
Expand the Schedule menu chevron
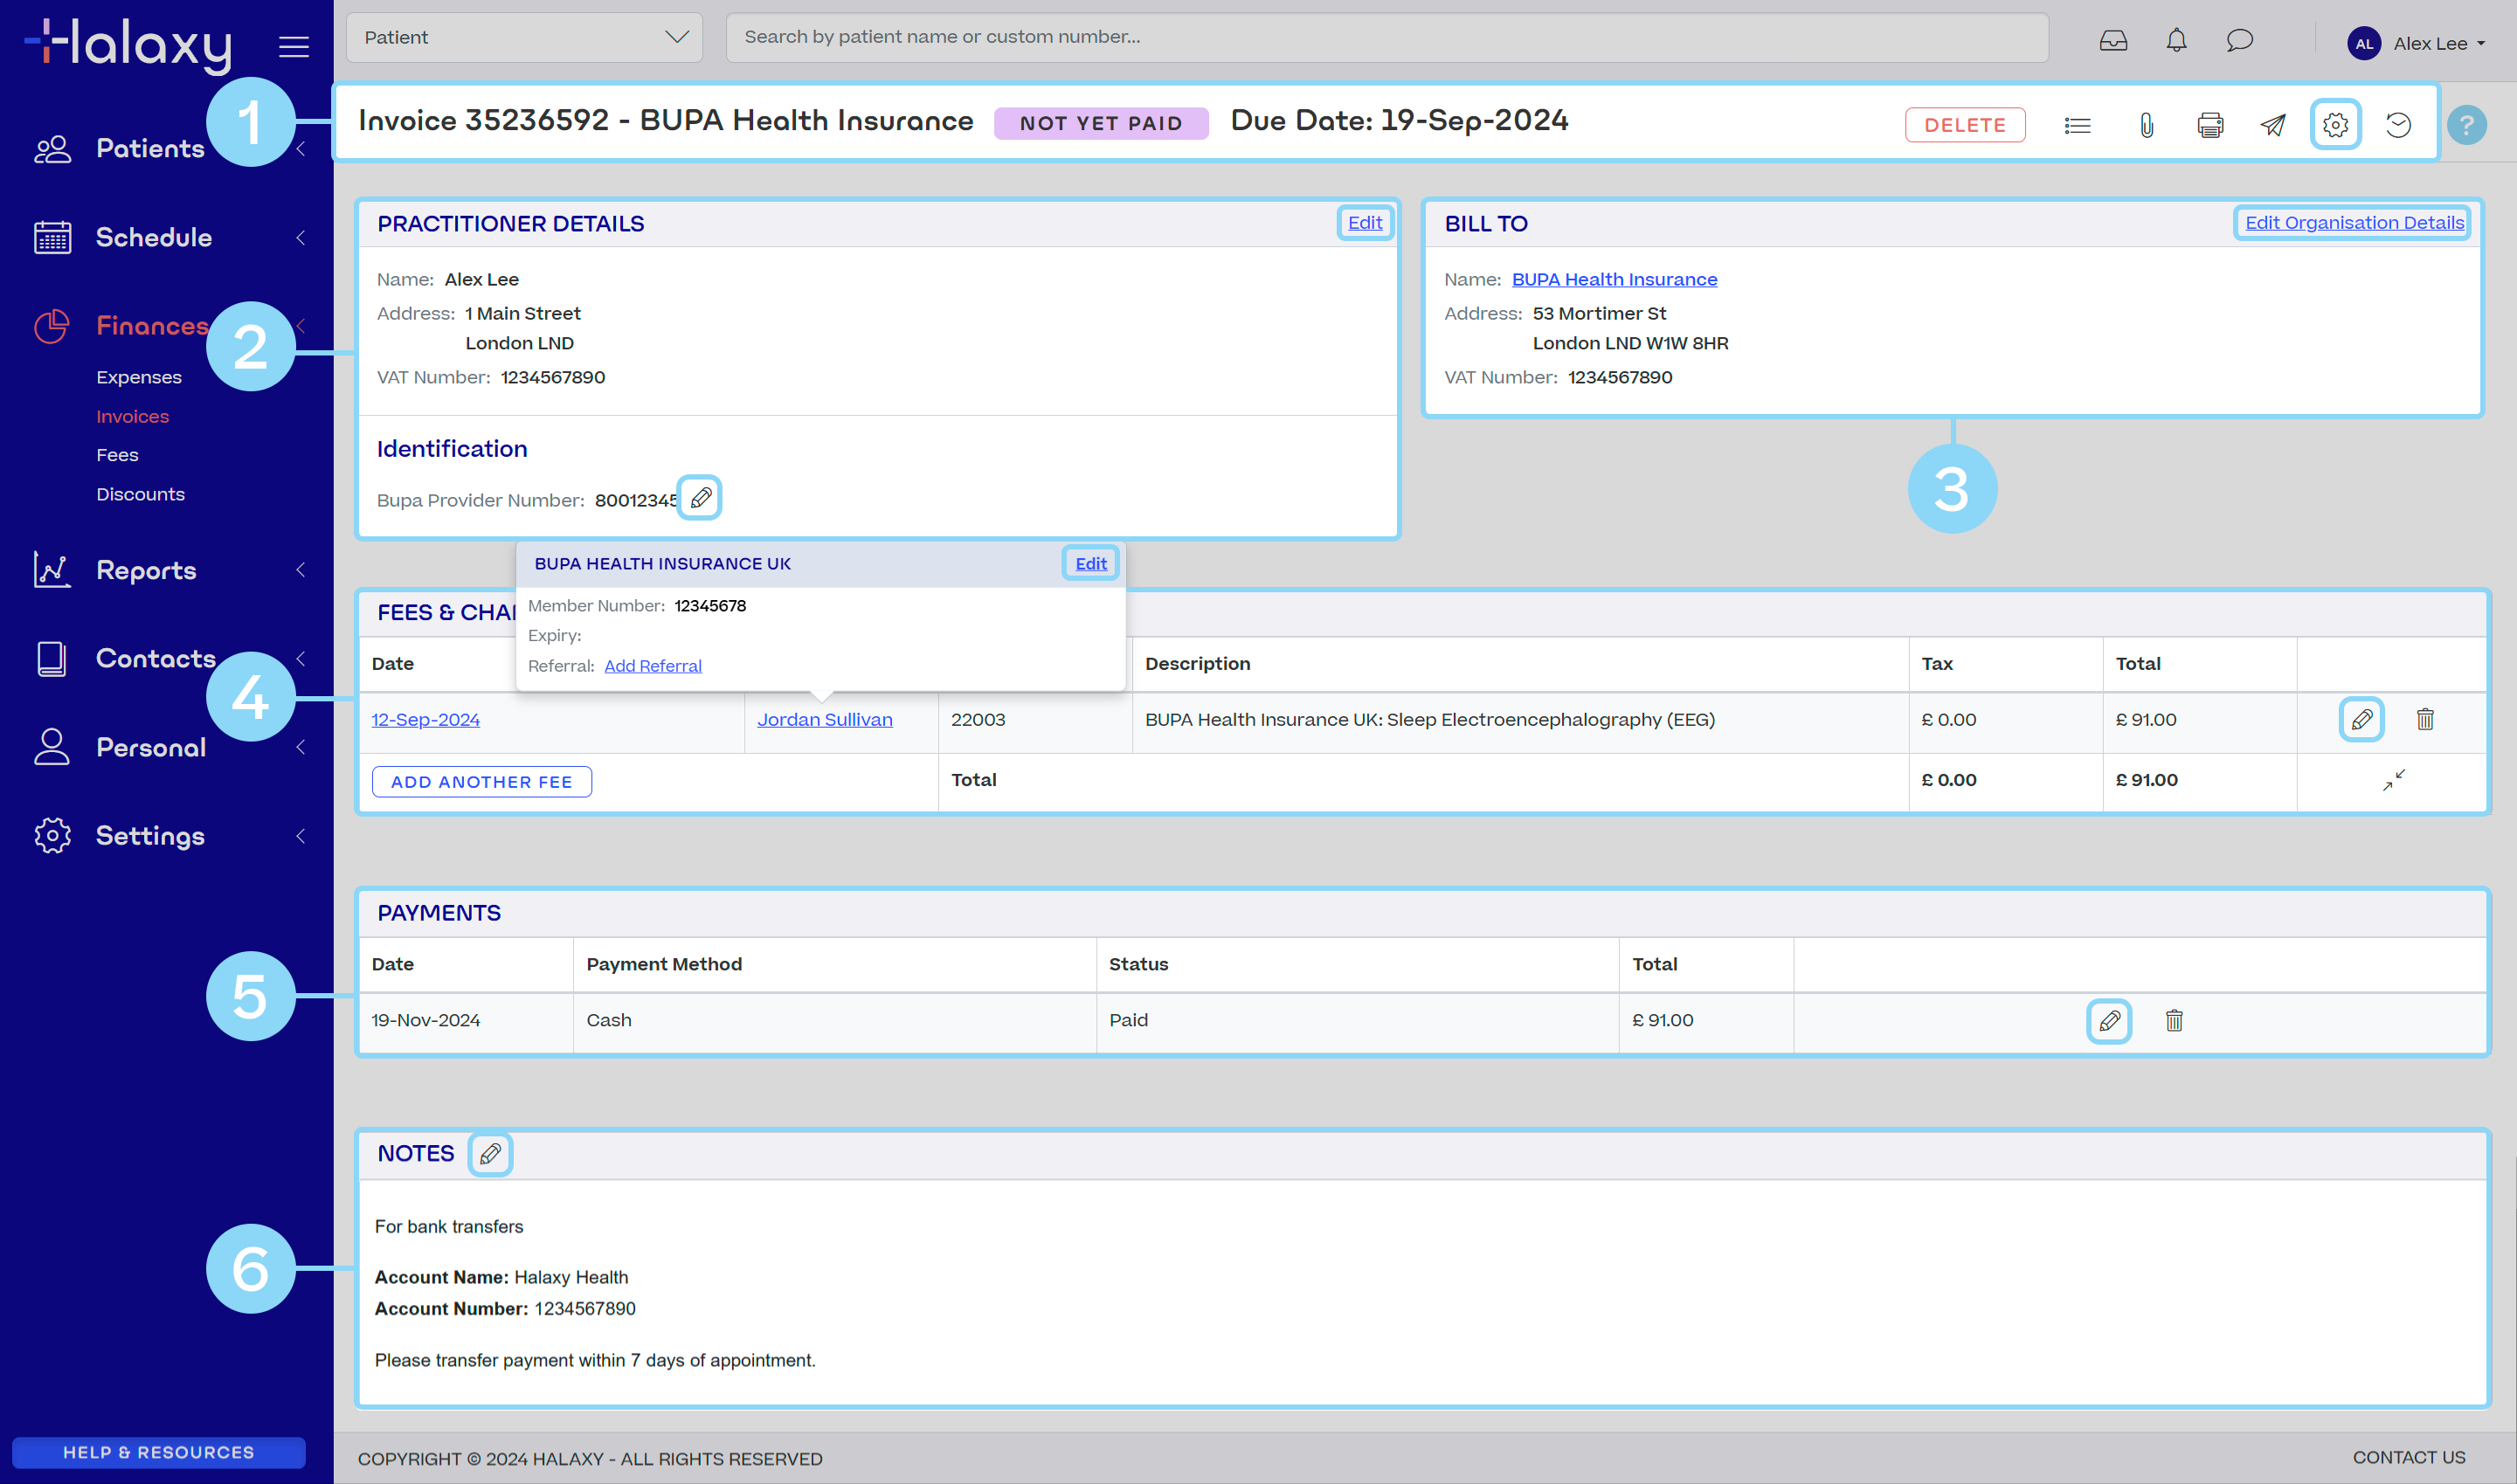[300, 237]
